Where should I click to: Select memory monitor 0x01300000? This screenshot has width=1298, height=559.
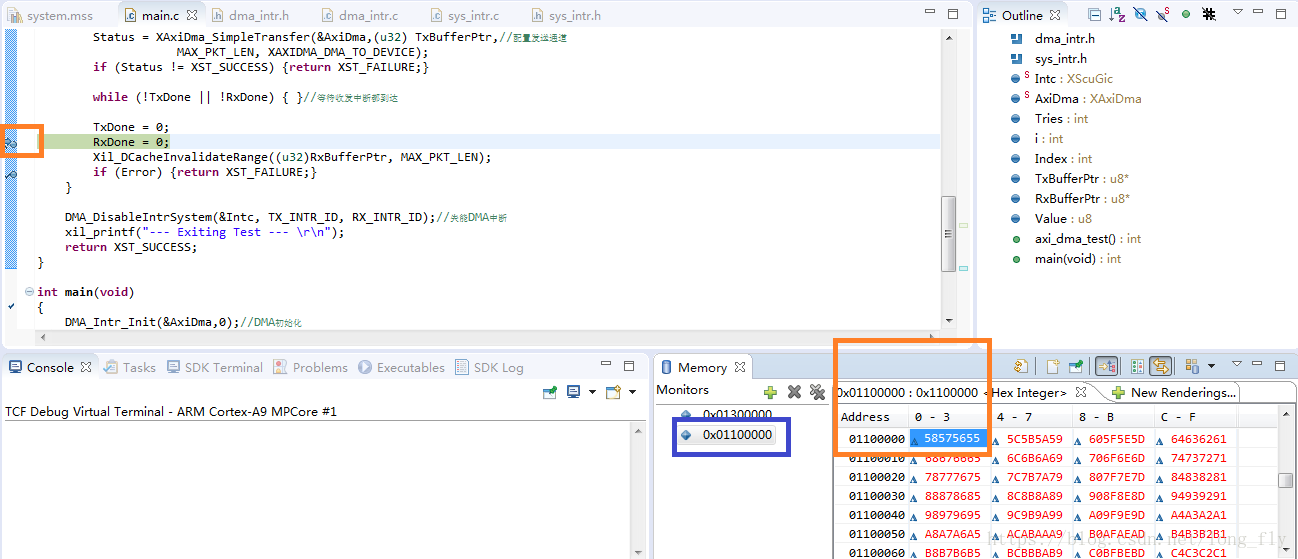737,414
